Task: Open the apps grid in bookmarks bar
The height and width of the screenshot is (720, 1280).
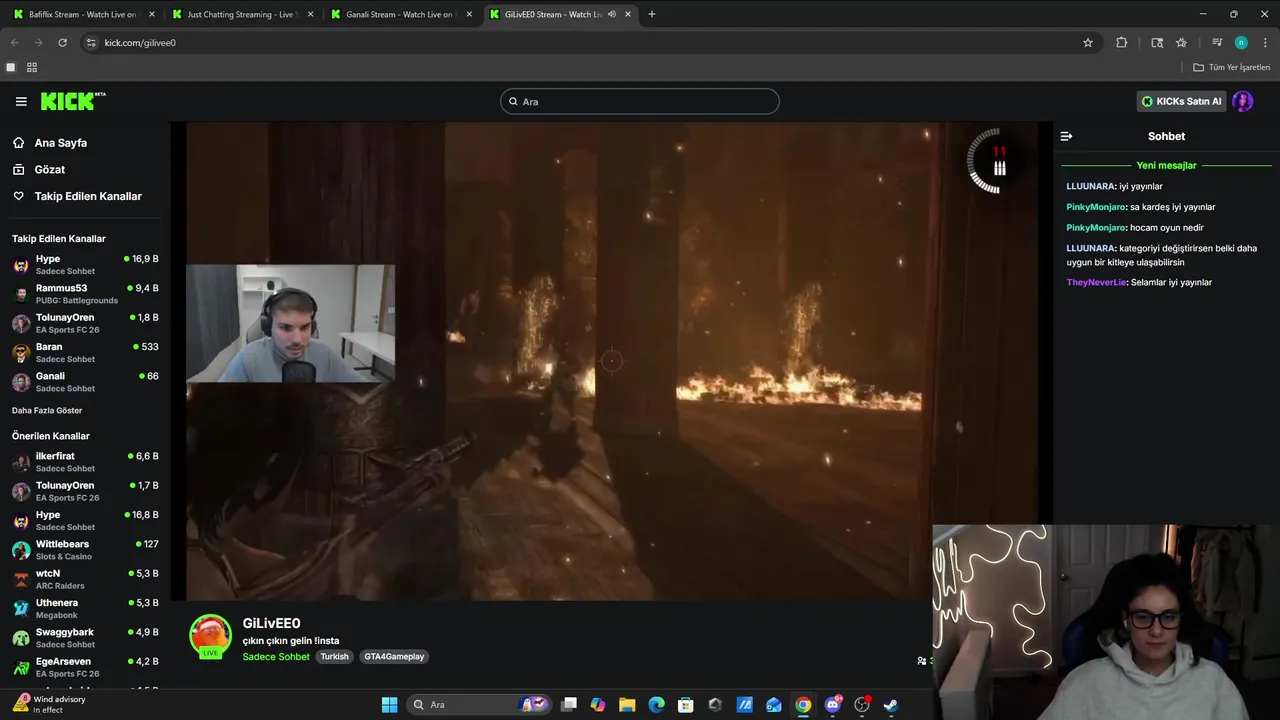Action: pos(32,67)
